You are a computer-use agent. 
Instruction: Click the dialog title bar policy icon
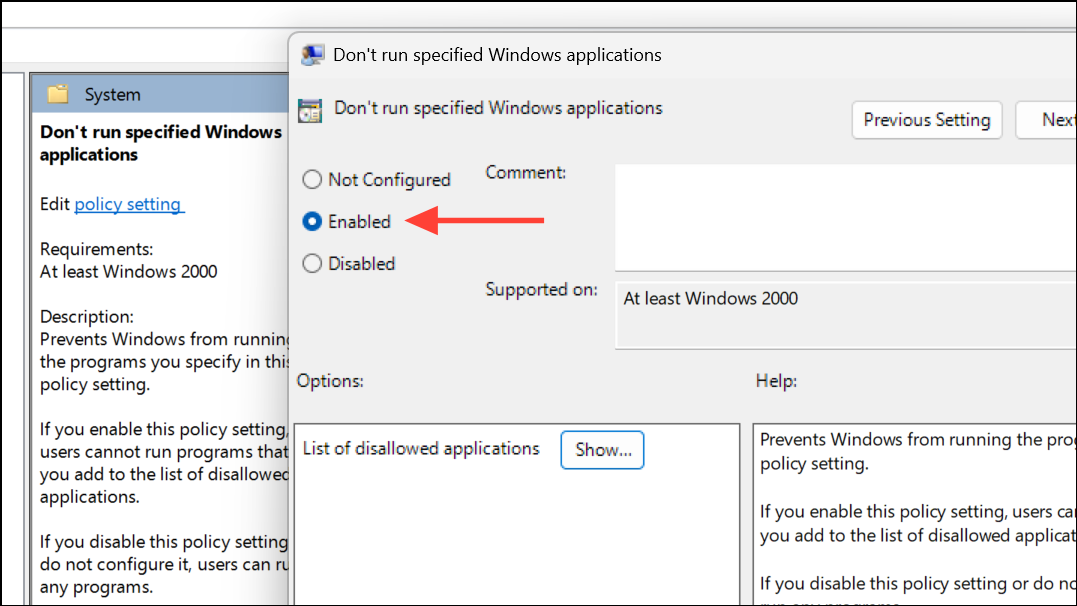point(313,55)
